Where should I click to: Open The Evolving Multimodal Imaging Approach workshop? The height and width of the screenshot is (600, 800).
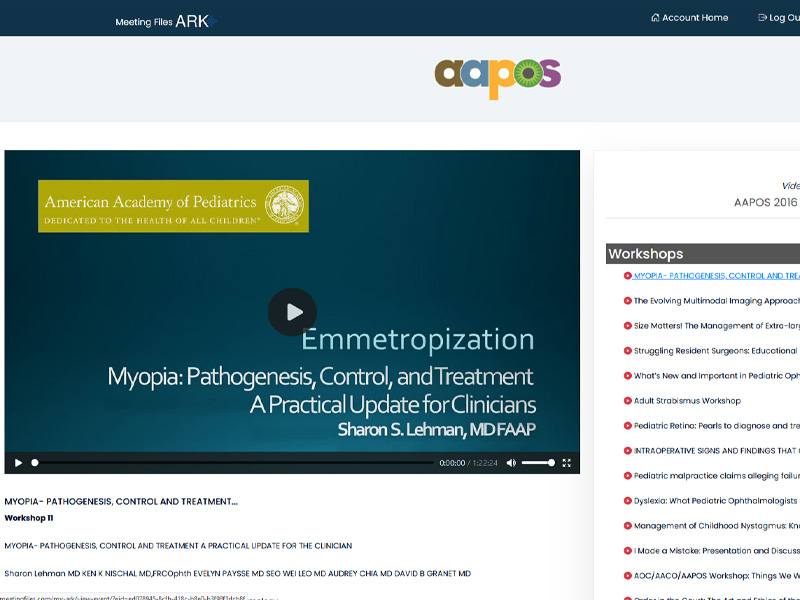pyautogui.click(x=716, y=301)
